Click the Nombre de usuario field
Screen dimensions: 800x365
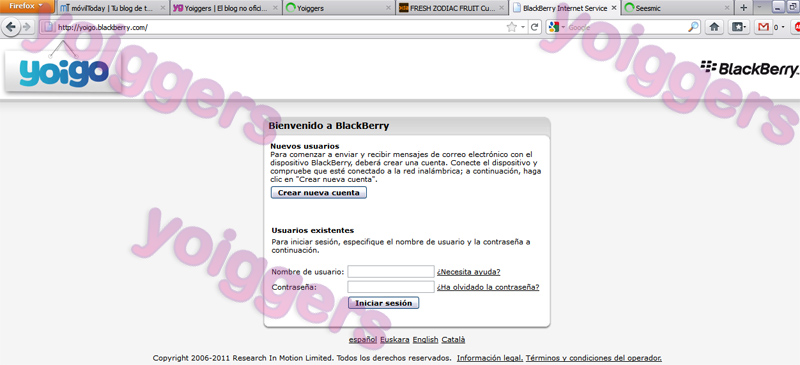[391, 272]
